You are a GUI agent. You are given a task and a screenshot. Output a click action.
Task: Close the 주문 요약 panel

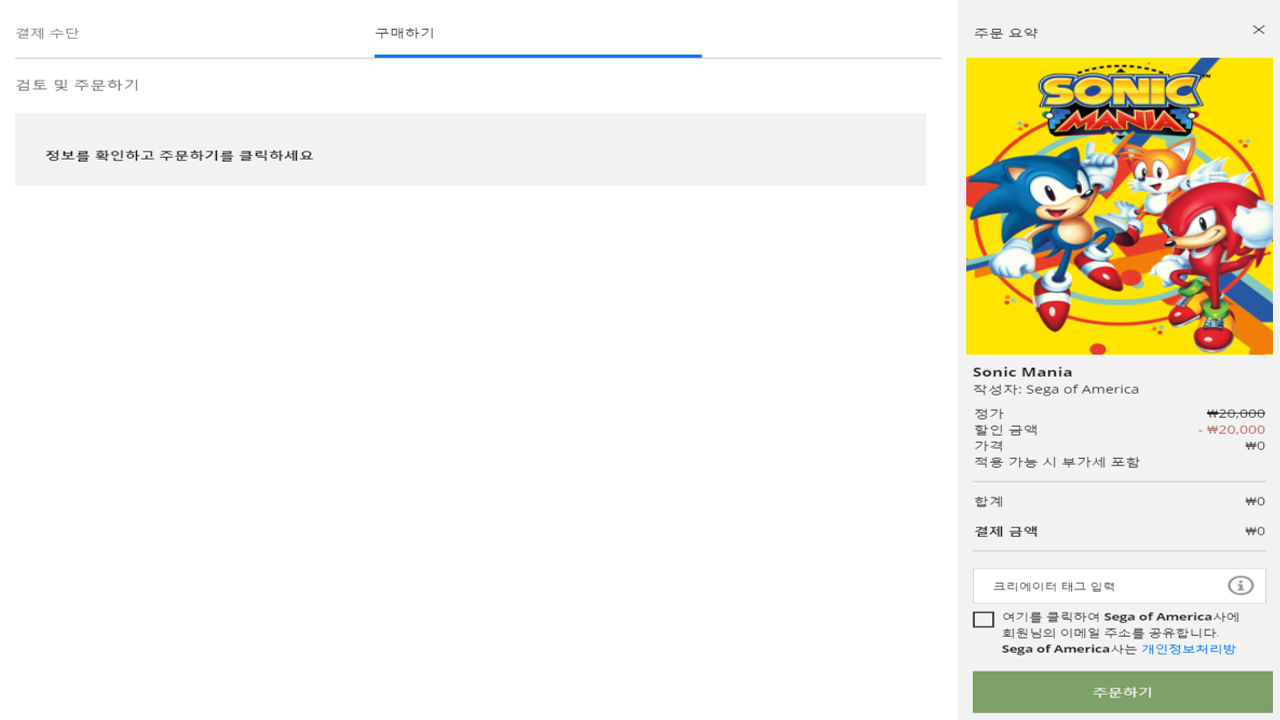[x=1258, y=30]
